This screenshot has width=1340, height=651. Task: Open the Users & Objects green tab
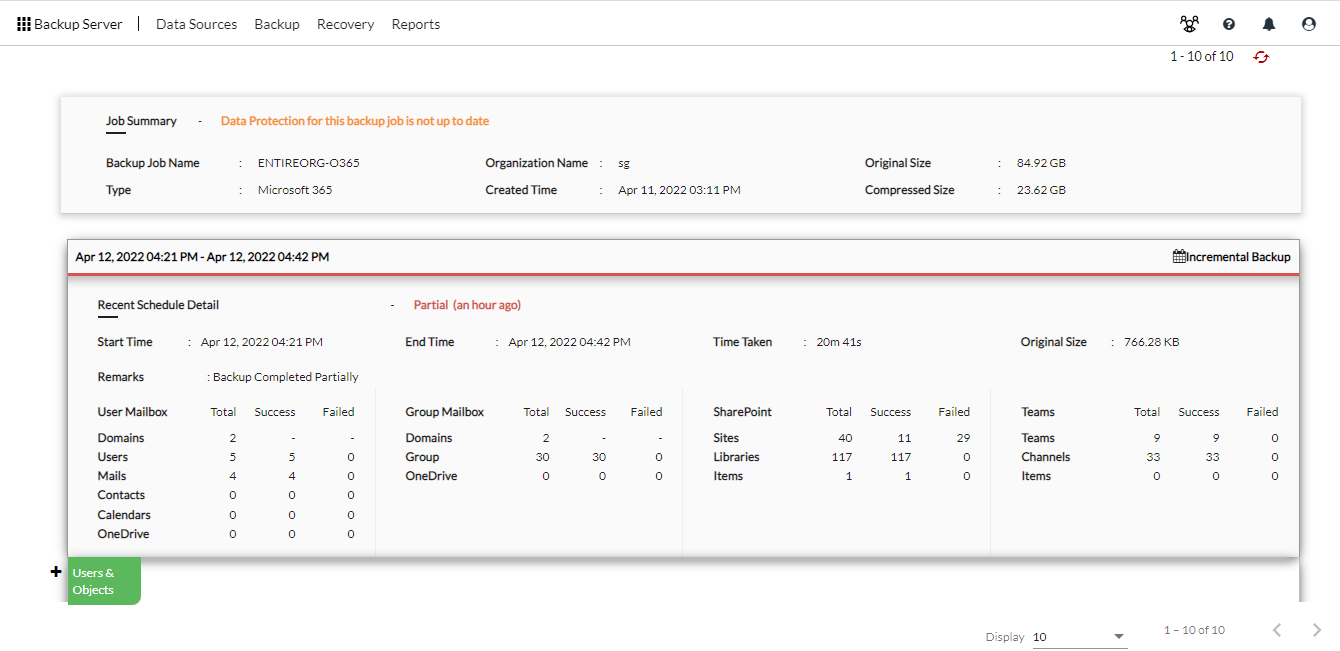104,581
